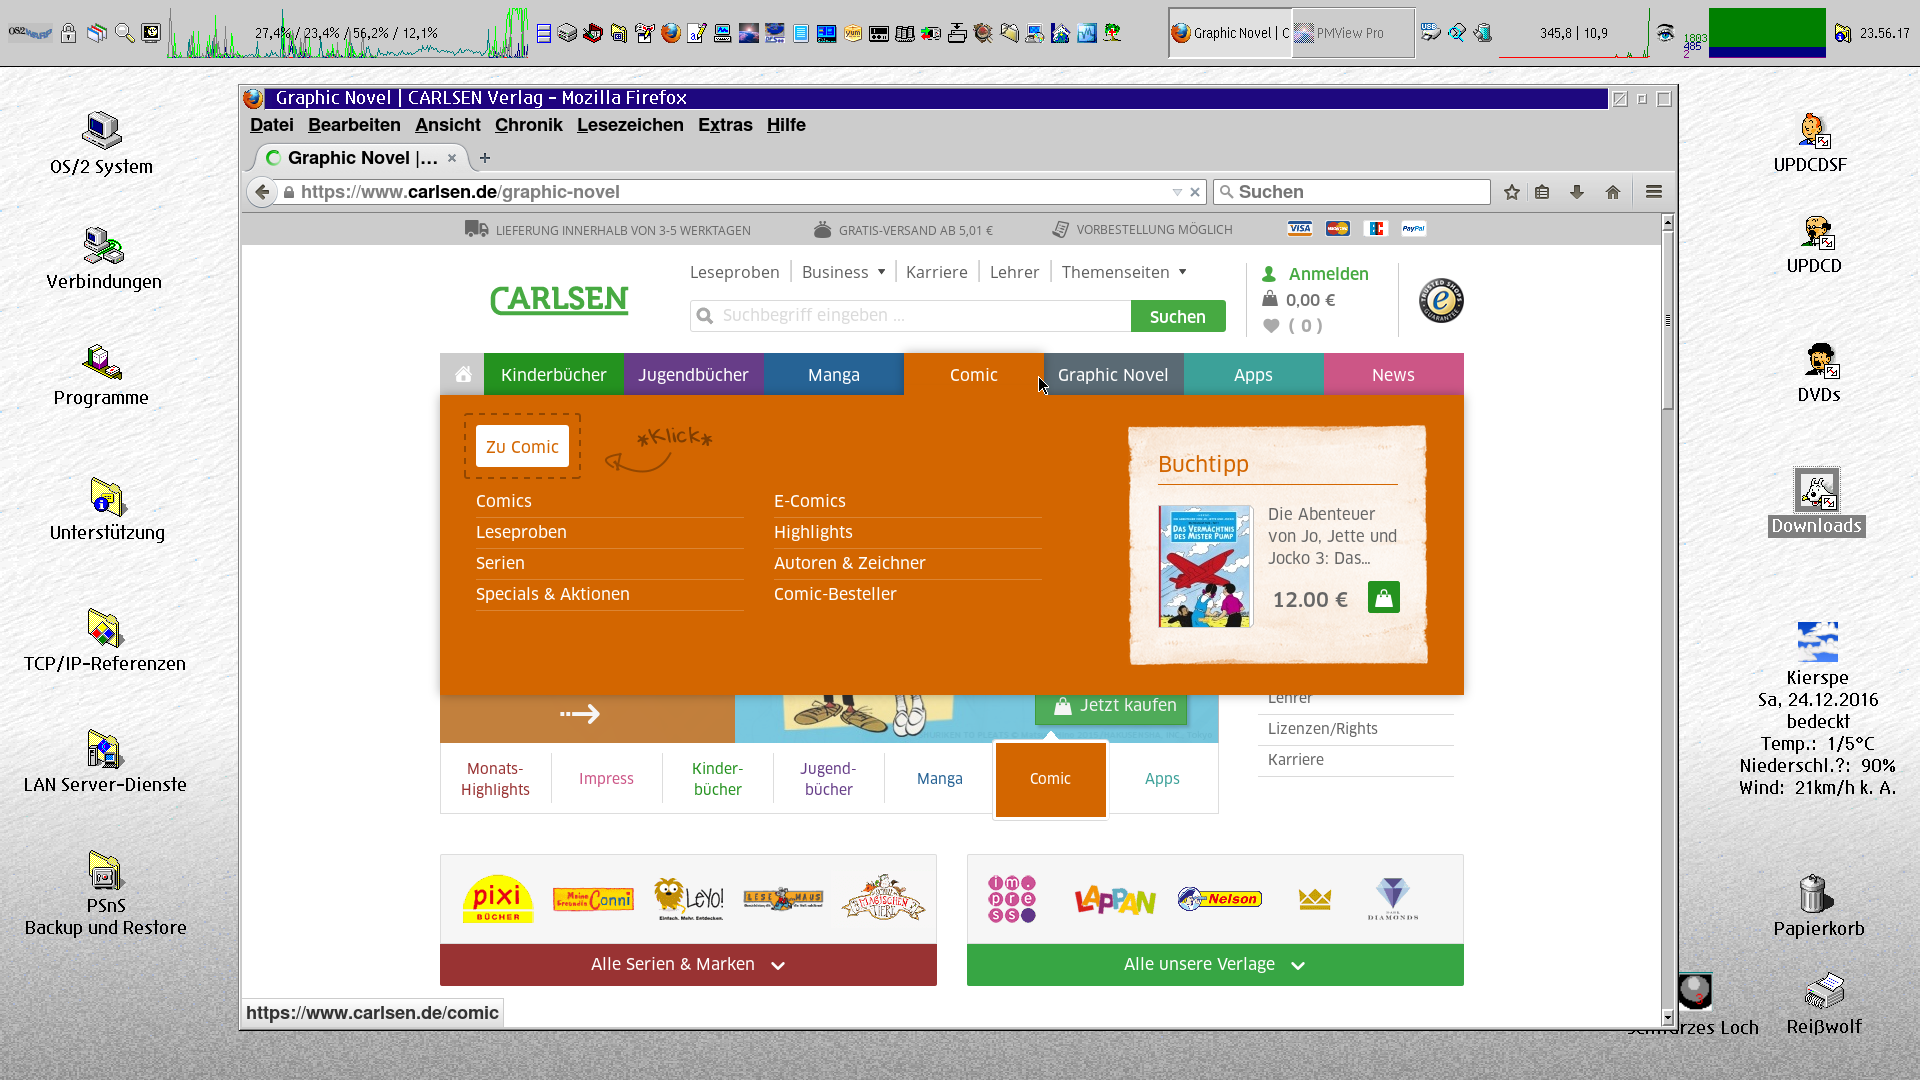Add Buchtipp book to cart with green bag icon

click(x=1384, y=598)
